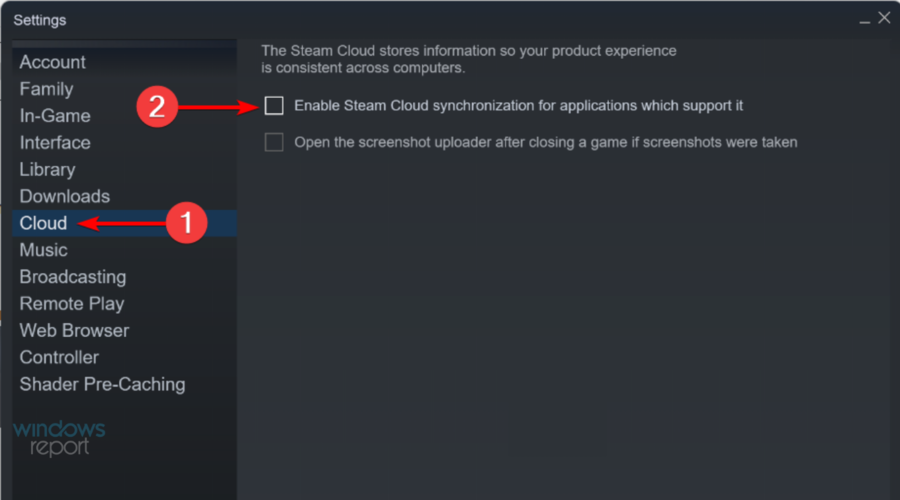Image resolution: width=900 pixels, height=500 pixels.
Task: Click the Enable Steam Cloud synchronization label text
Action: (518, 106)
